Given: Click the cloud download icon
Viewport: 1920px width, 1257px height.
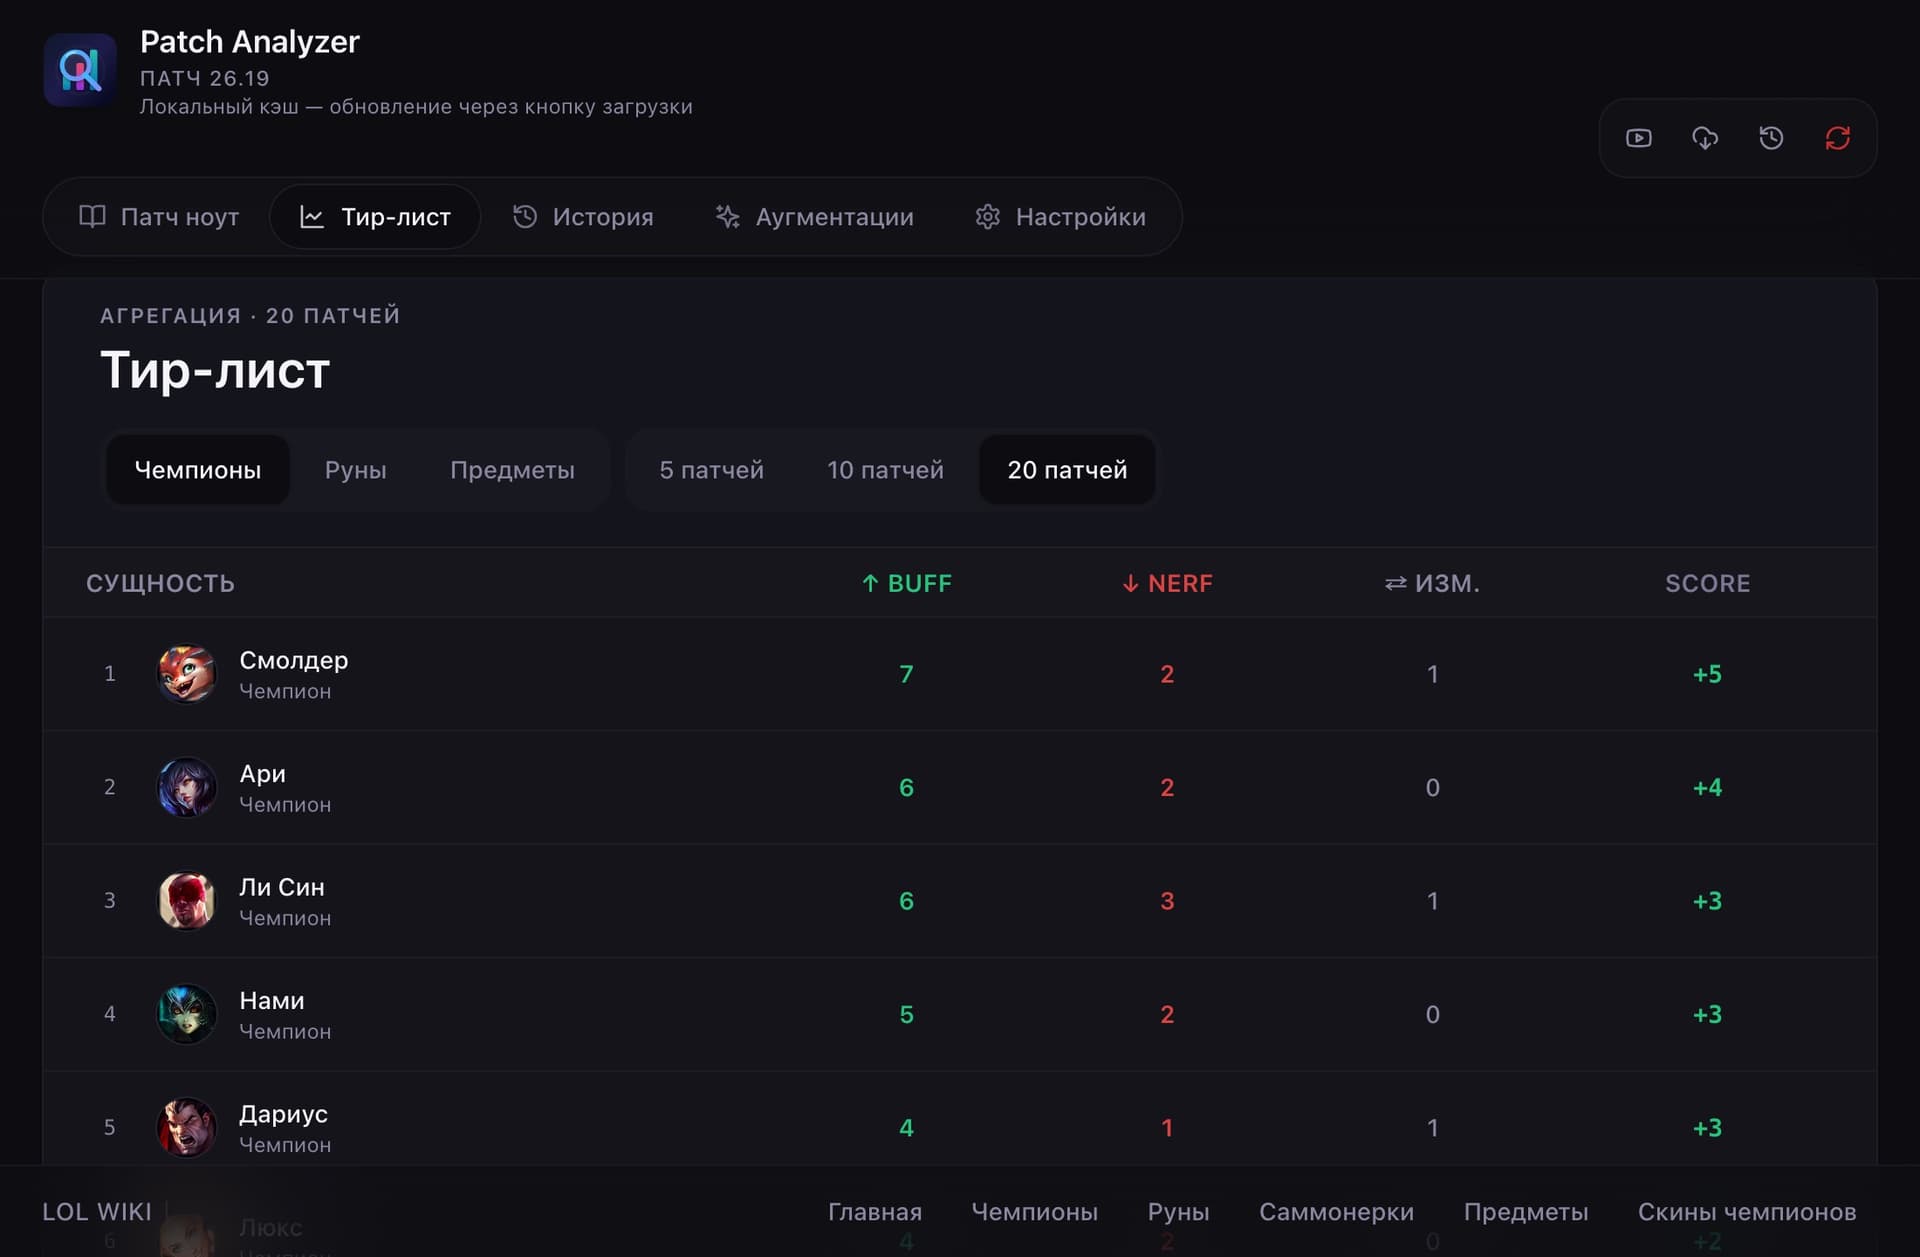Looking at the screenshot, I should (x=1705, y=138).
